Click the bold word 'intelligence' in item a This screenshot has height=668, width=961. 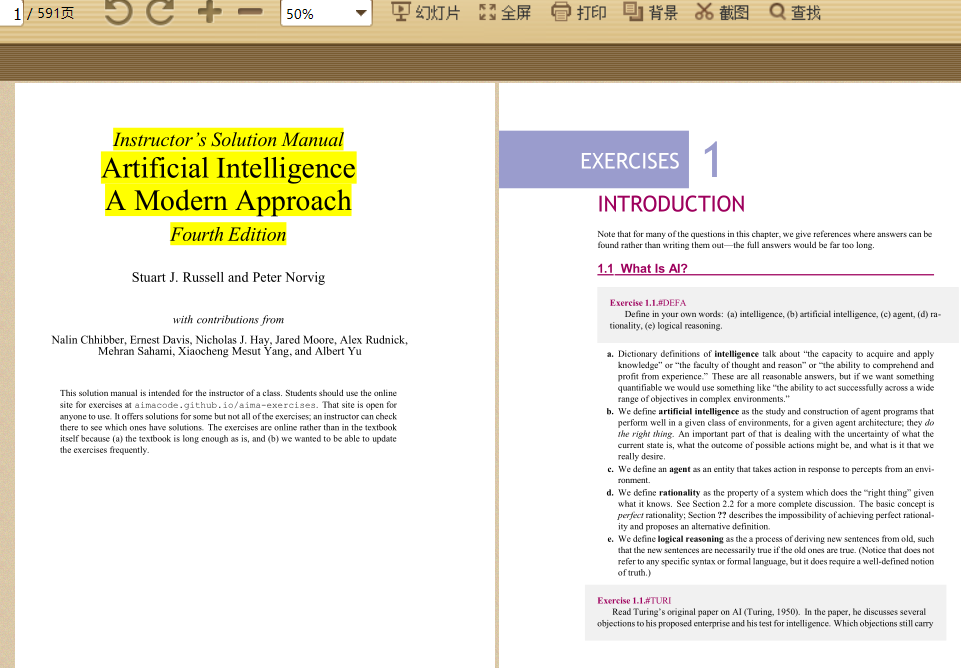tap(737, 354)
